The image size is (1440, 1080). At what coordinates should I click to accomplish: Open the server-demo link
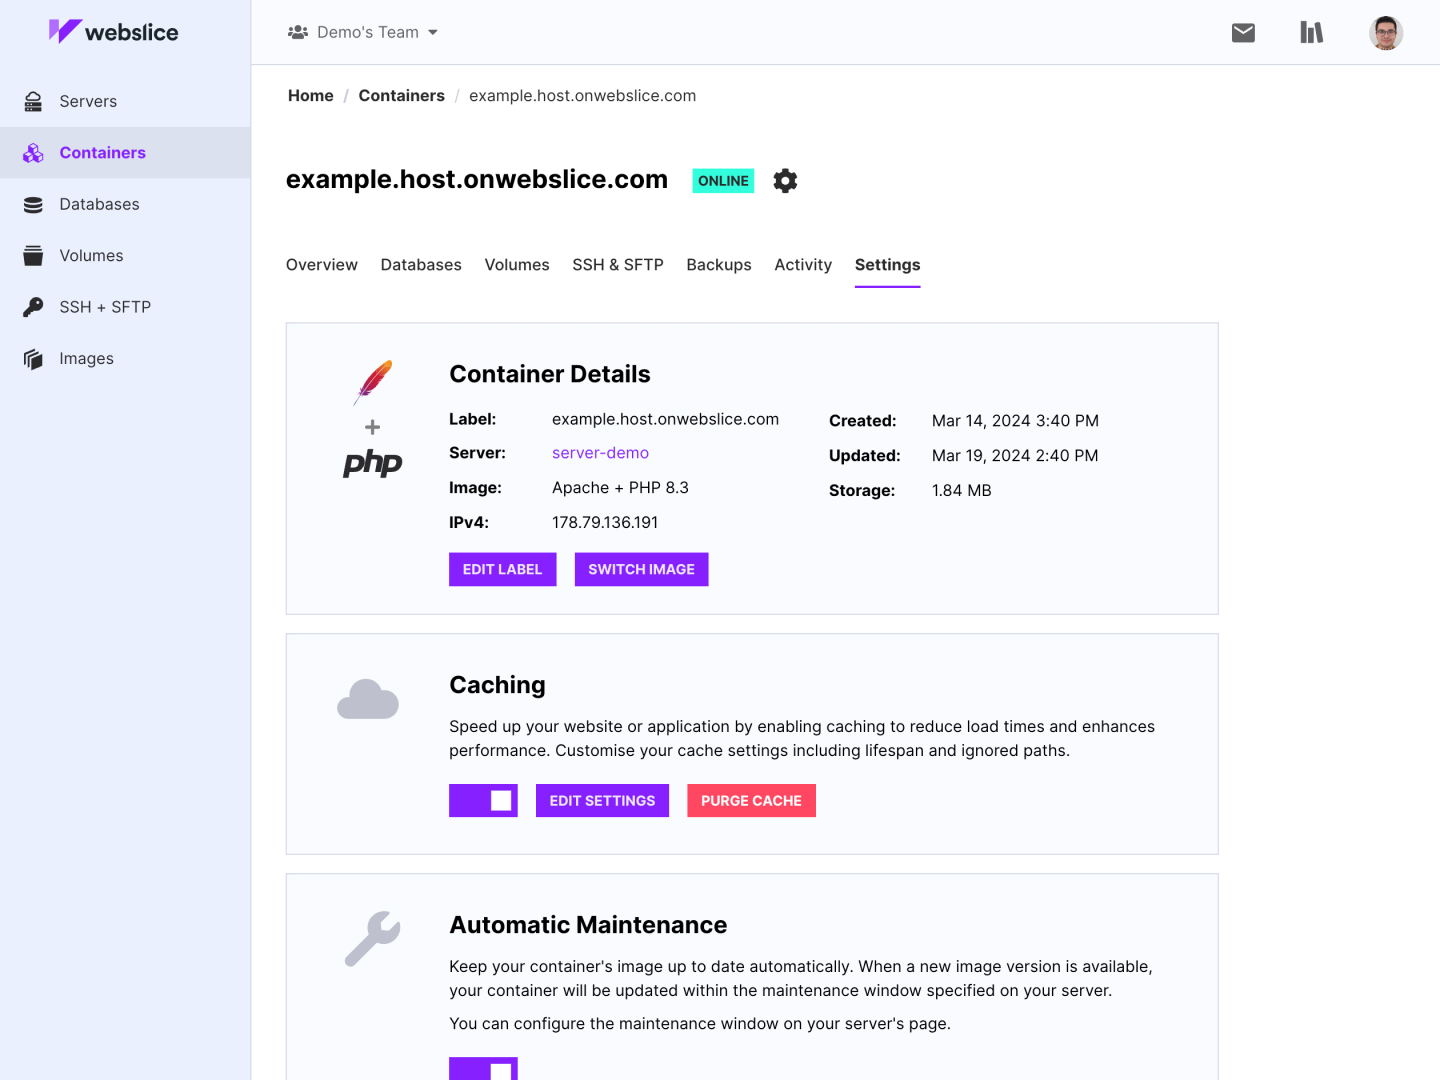coord(600,453)
